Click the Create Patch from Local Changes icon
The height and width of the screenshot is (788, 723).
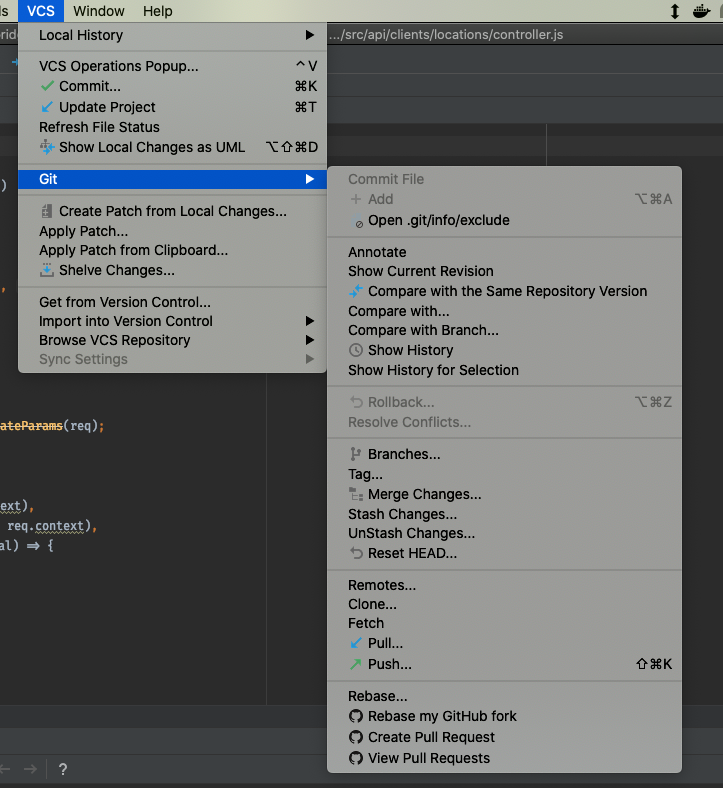(47, 211)
